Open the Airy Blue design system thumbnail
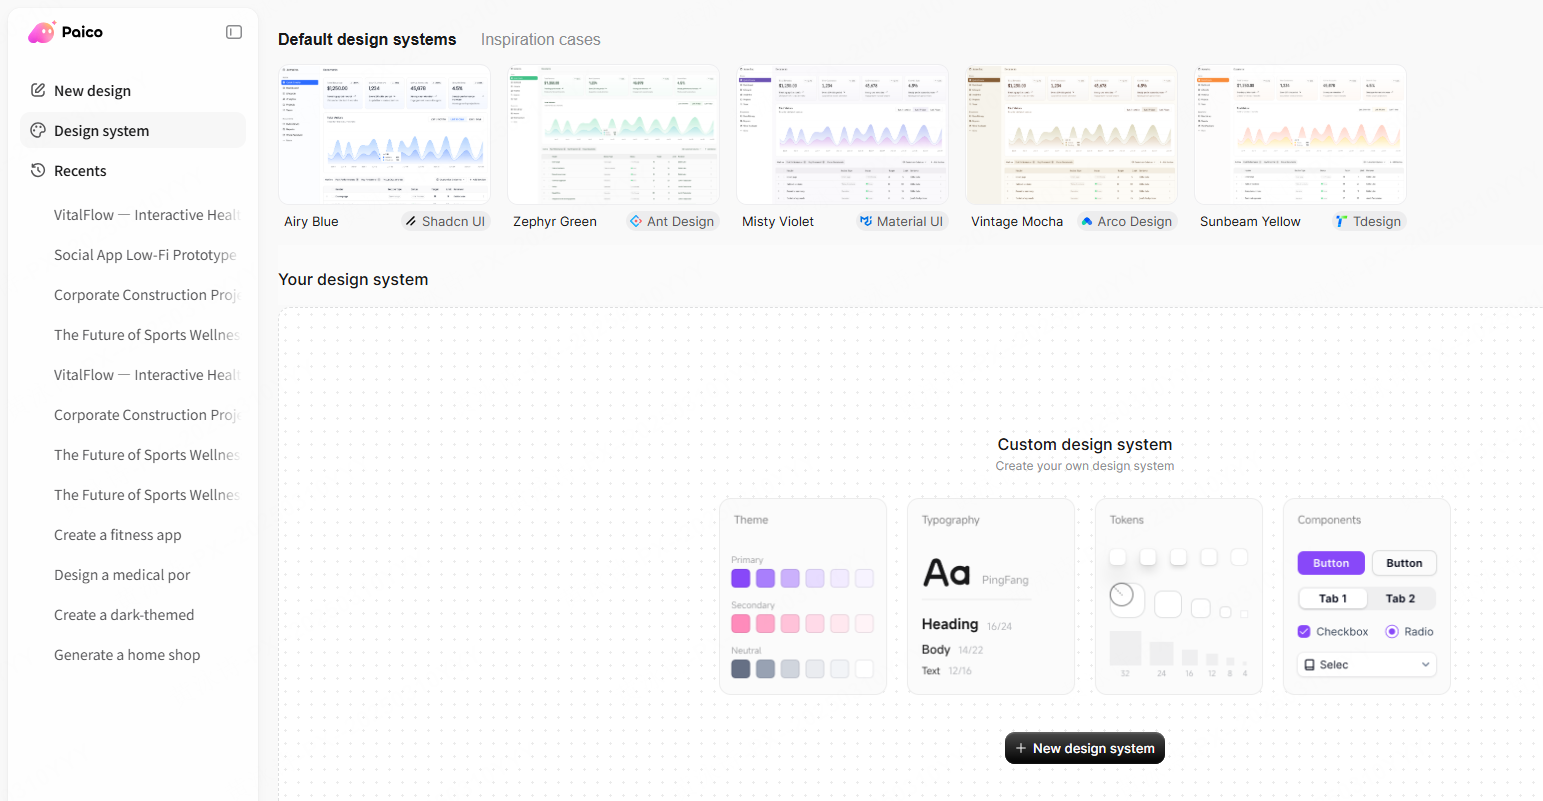 pyautogui.click(x=384, y=135)
